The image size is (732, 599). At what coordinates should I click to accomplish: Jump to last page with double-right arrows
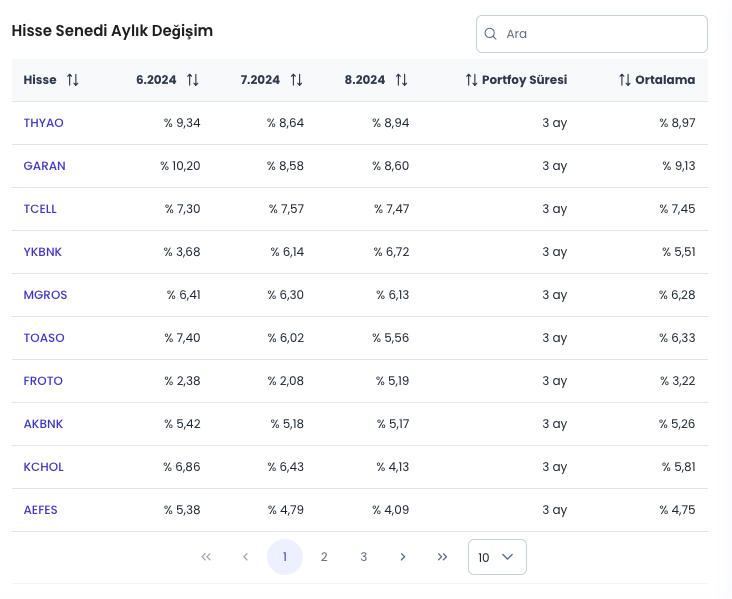tap(442, 557)
